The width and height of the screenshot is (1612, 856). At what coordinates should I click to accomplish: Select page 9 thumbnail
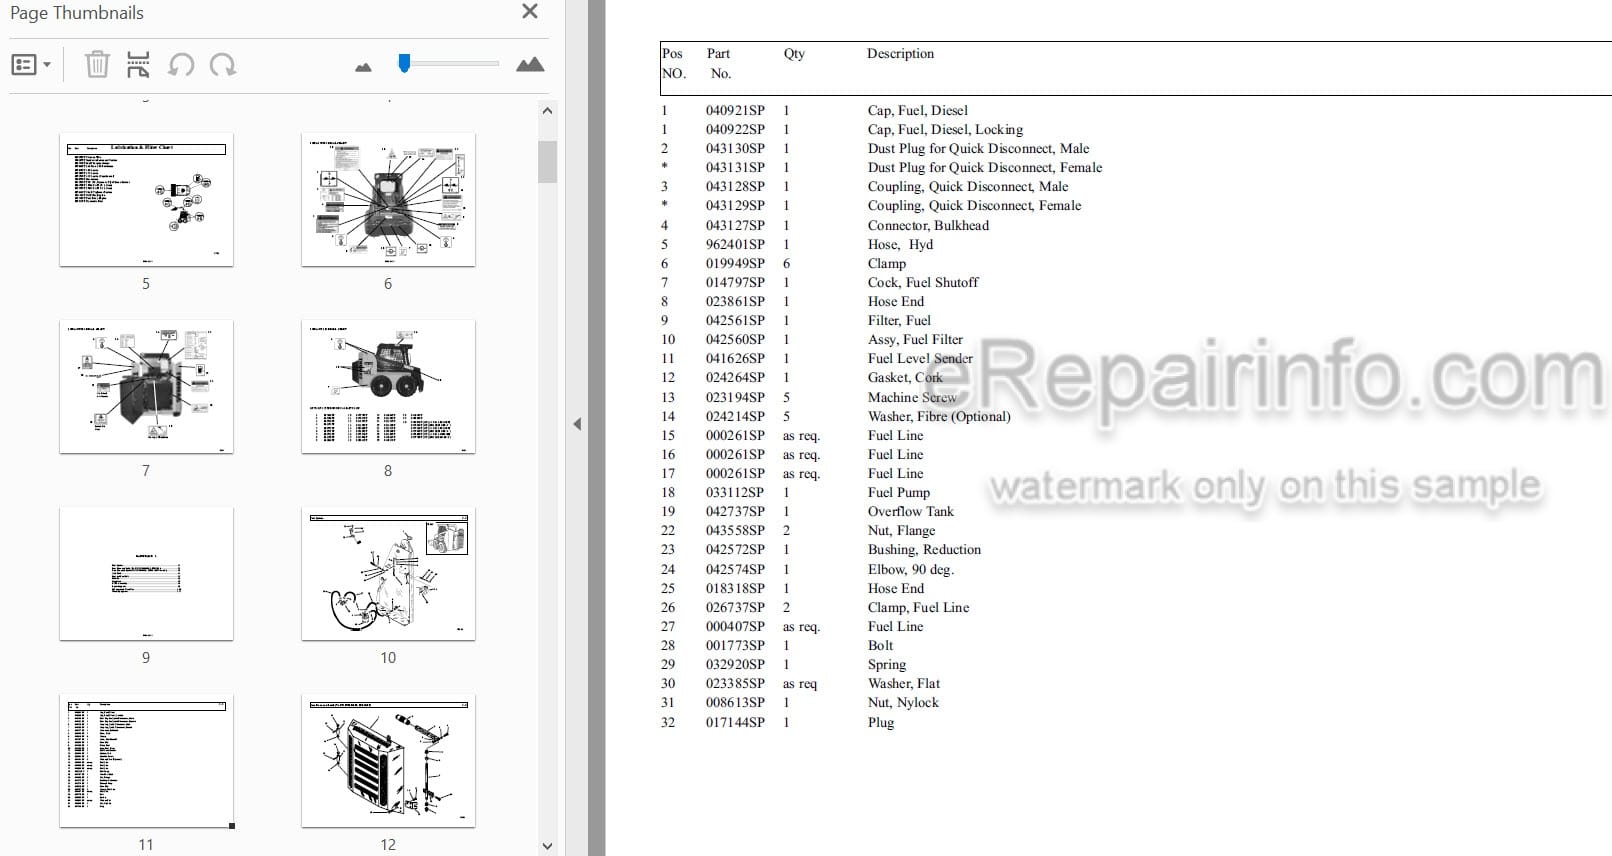click(x=146, y=574)
